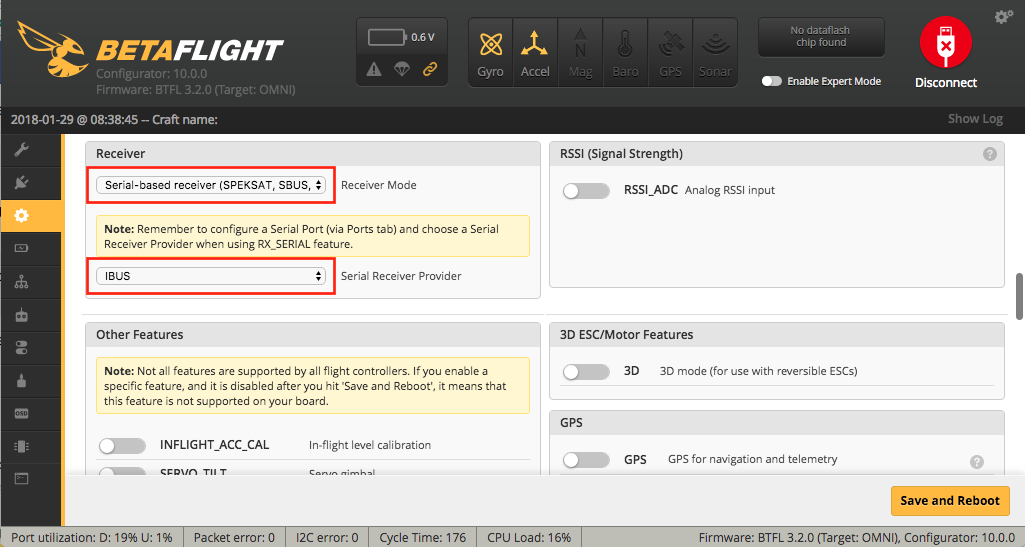
Task: Click the arming warning triangle icon
Action: tap(374, 69)
